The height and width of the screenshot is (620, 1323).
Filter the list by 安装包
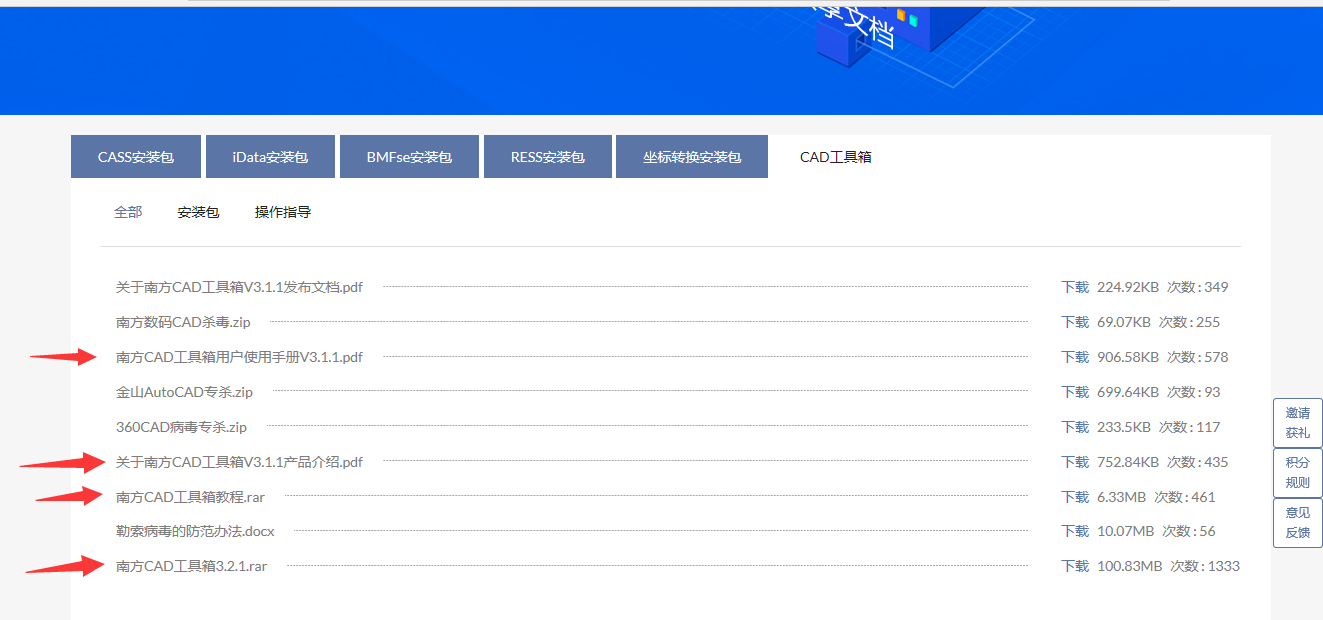coord(198,212)
